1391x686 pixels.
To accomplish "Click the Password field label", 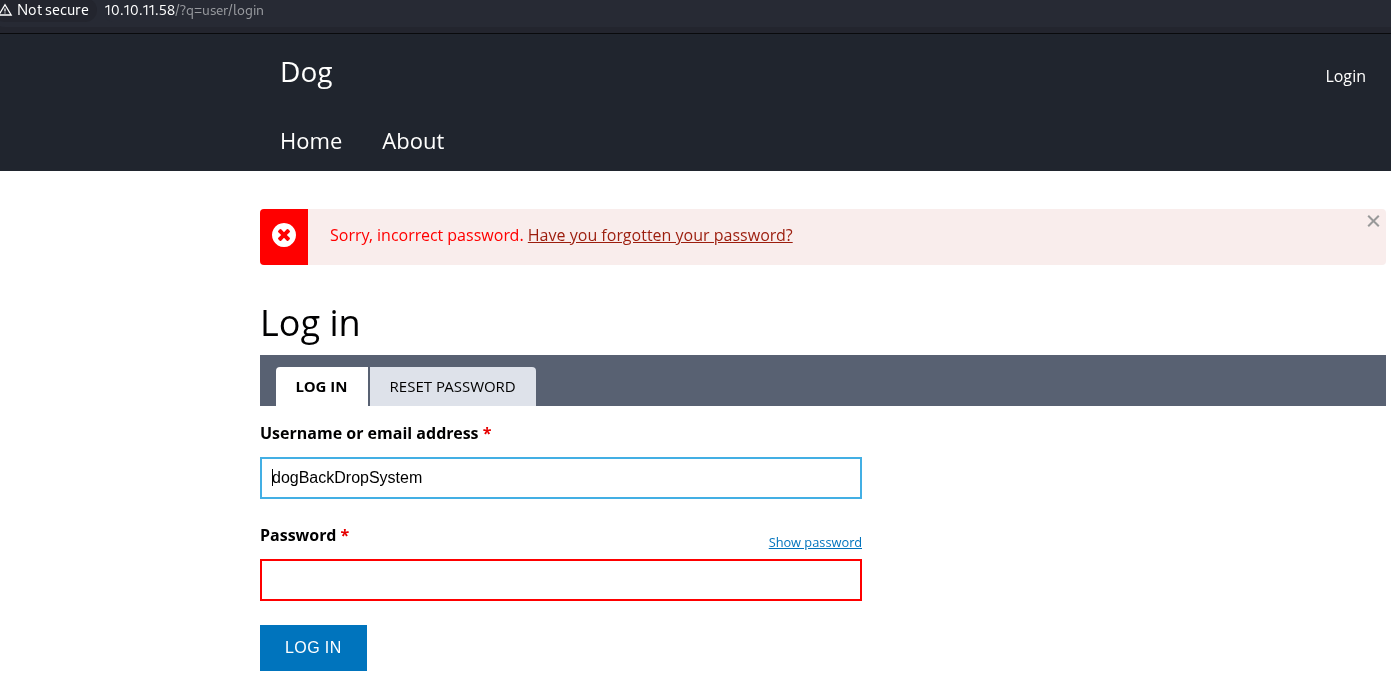I will 298,535.
